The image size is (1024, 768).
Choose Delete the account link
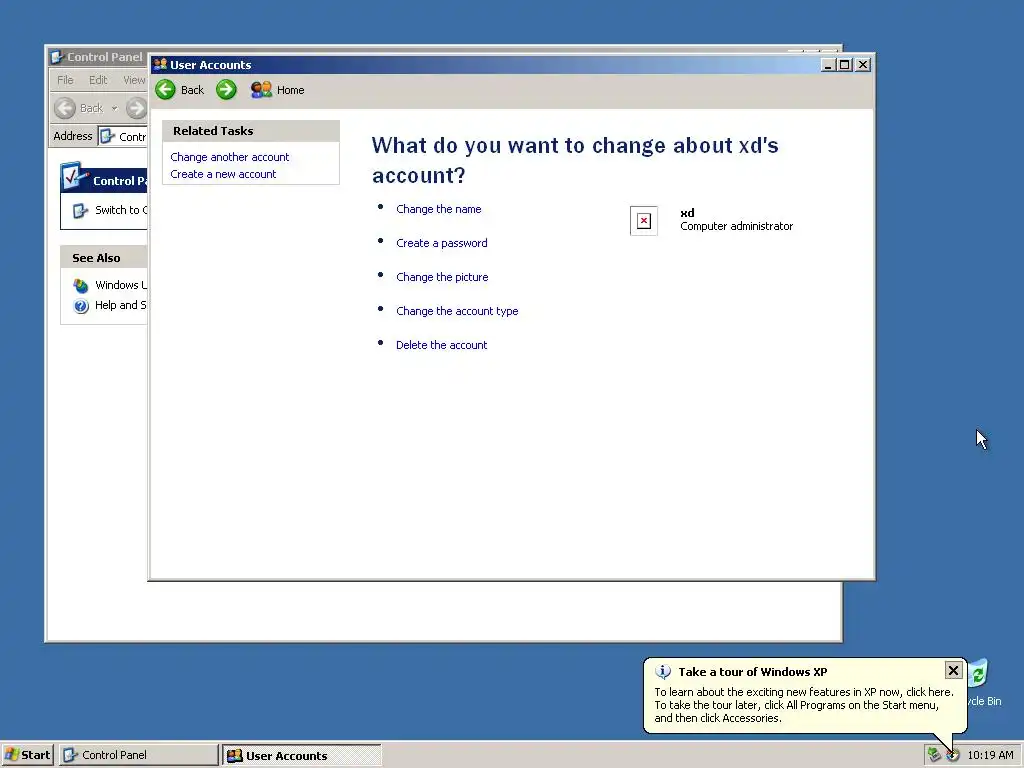[441, 345]
